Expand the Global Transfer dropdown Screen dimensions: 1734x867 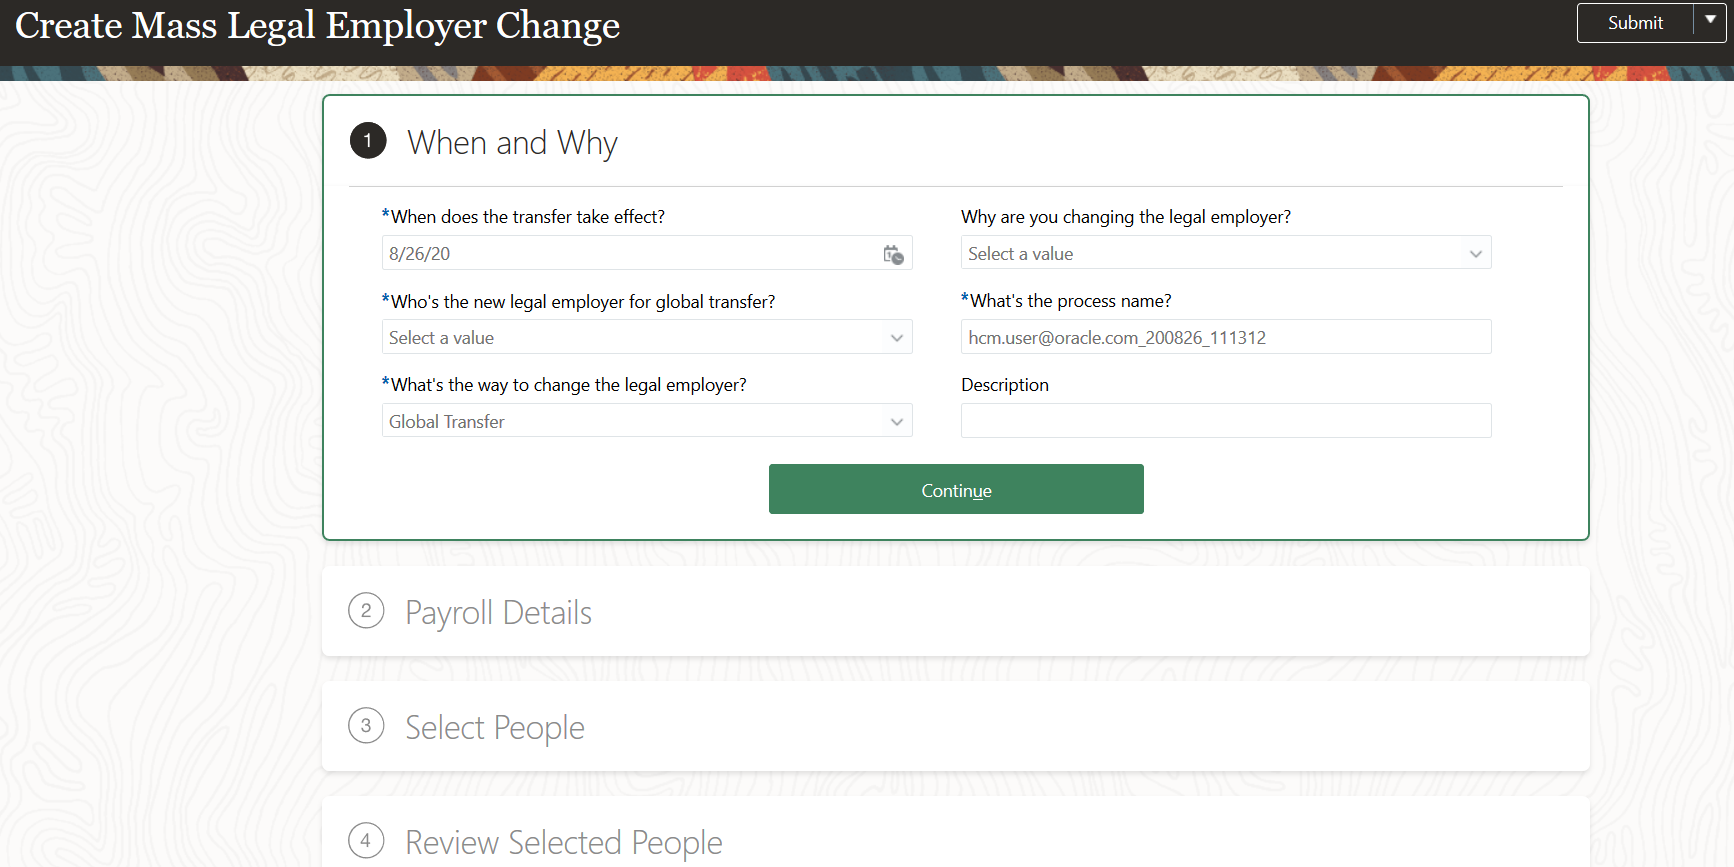tap(896, 422)
